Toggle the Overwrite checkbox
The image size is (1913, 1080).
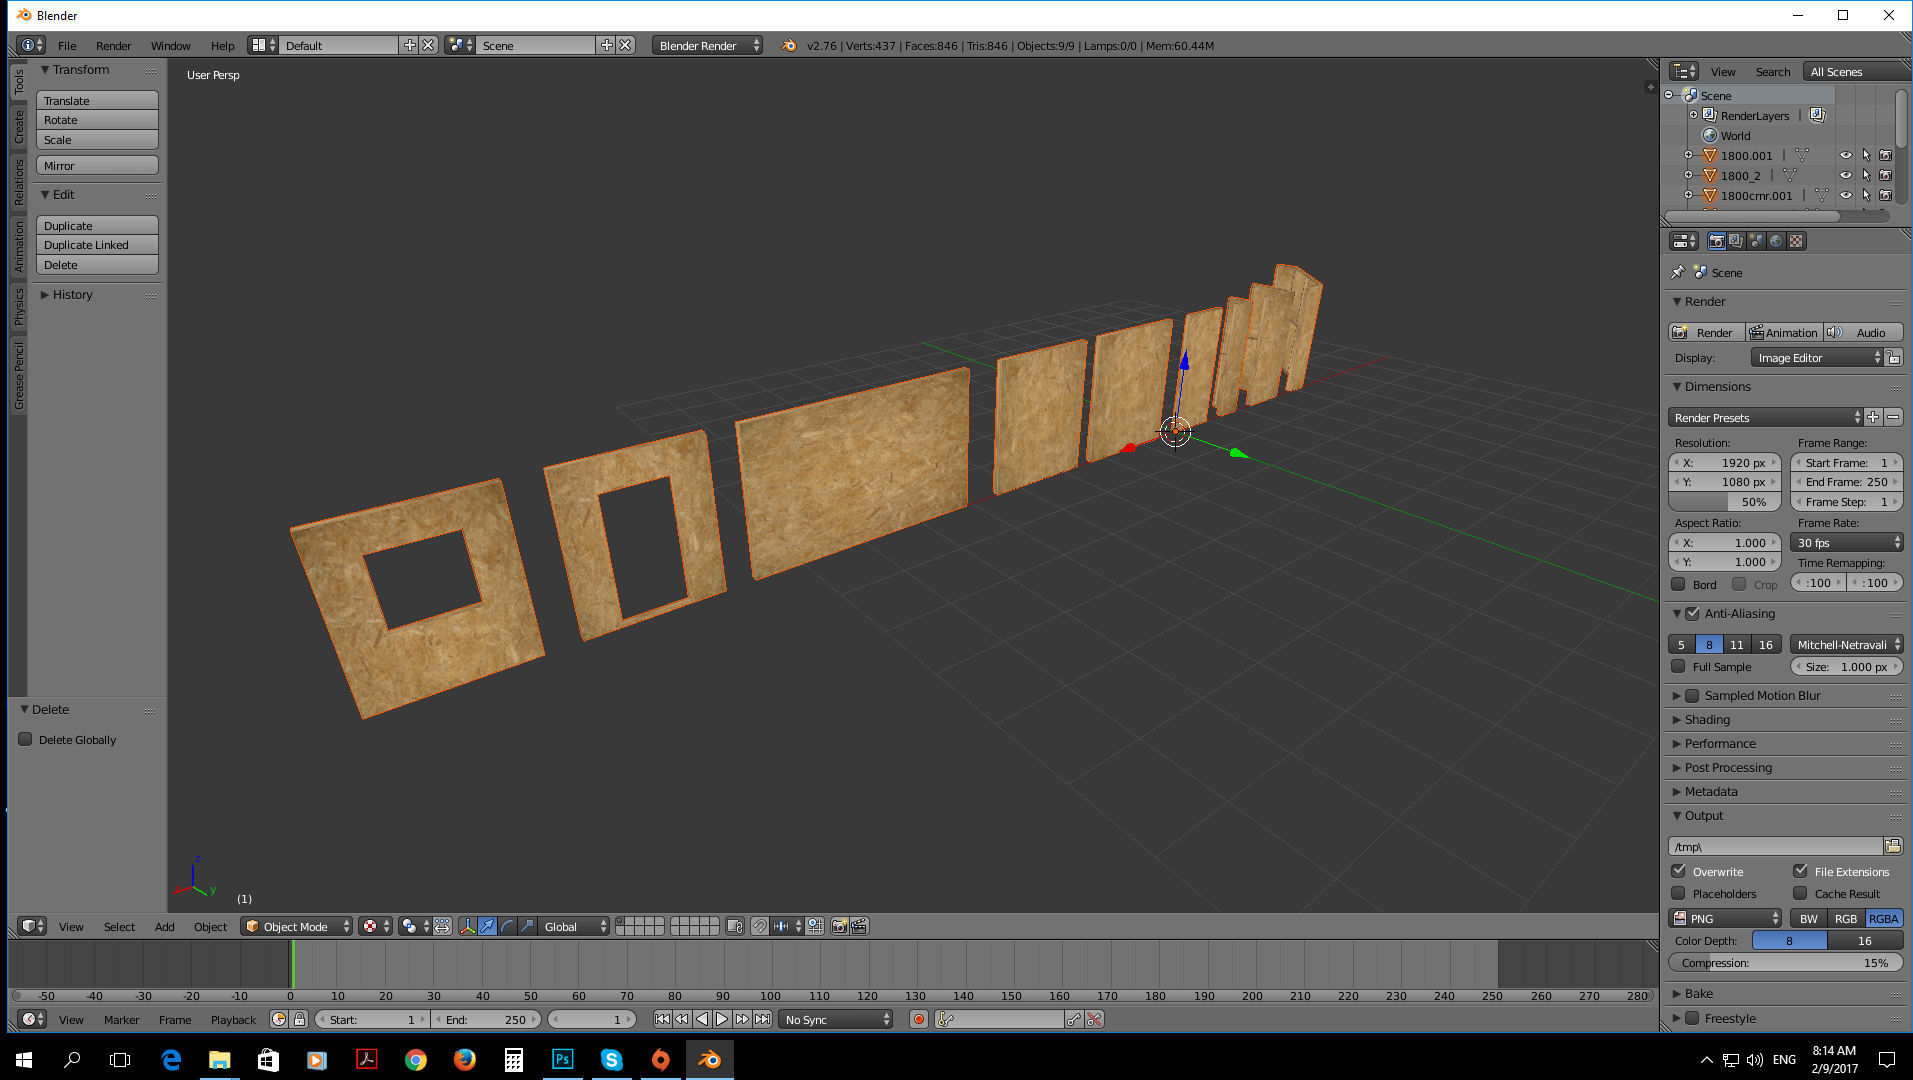(1678, 871)
